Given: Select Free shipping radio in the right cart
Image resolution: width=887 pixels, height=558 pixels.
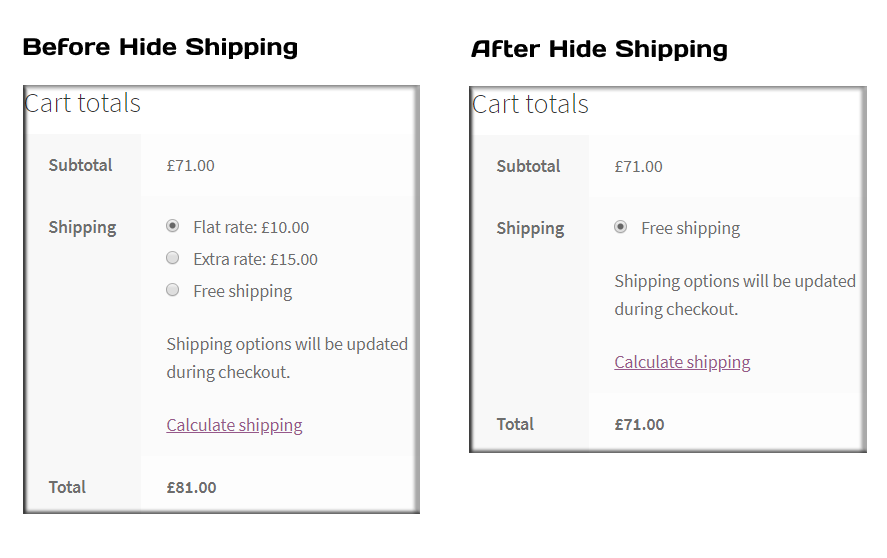Looking at the screenshot, I should pyautogui.click(x=621, y=228).
